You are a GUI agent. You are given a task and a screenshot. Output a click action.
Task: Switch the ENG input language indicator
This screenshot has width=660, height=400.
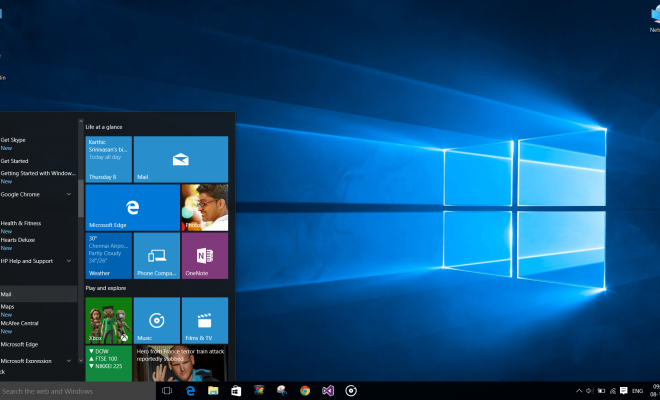637,391
